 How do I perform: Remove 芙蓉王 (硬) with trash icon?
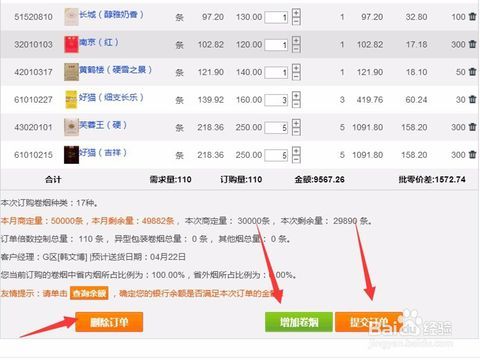(x=472, y=127)
